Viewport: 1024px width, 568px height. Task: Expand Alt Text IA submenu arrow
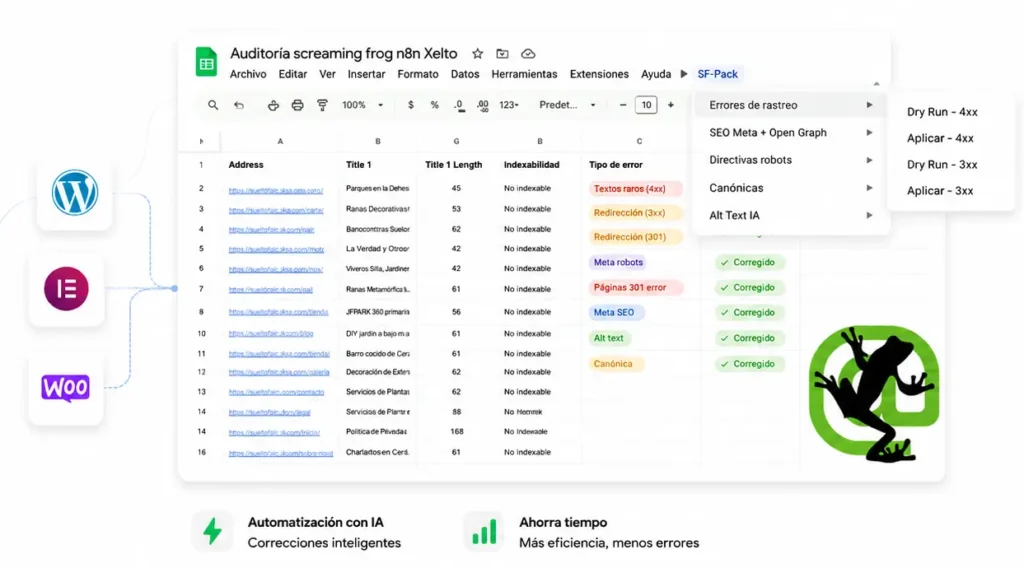click(869, 215)
